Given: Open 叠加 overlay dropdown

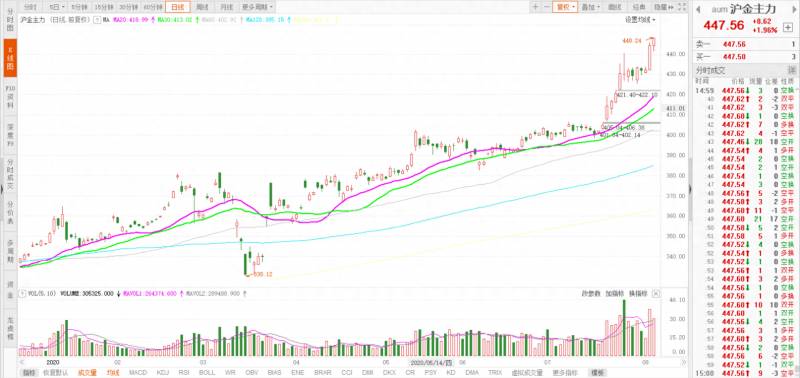Looking at the screenshot, I should pos(591,7).
